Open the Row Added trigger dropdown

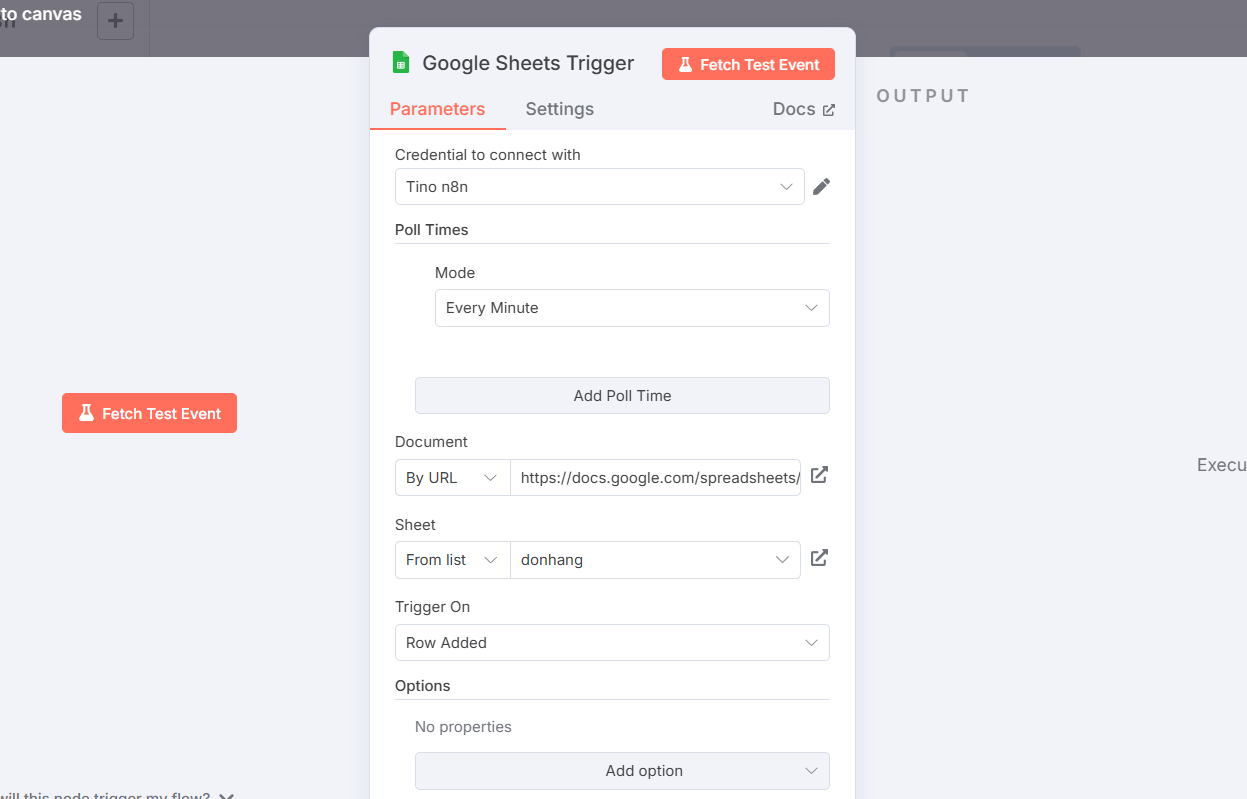(x=612, y=643)
